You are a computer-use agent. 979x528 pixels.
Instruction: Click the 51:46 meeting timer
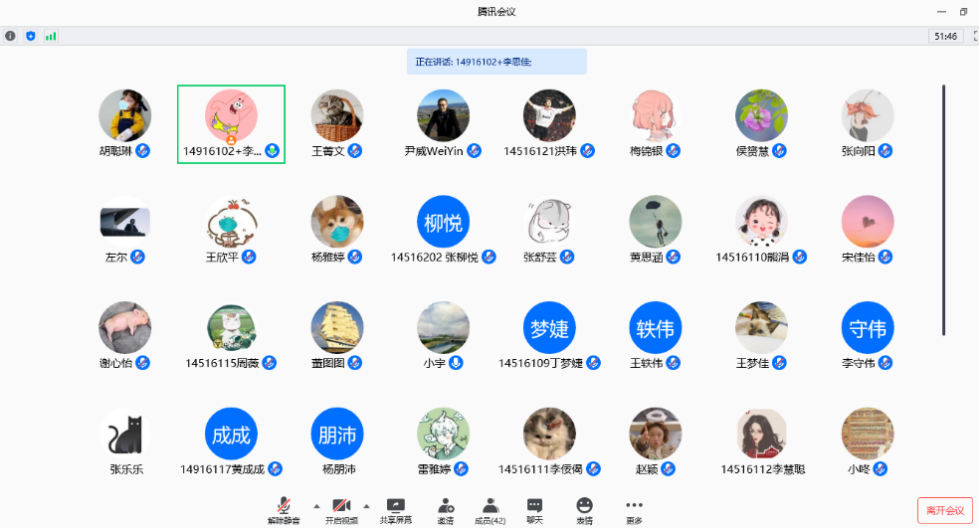945,36
